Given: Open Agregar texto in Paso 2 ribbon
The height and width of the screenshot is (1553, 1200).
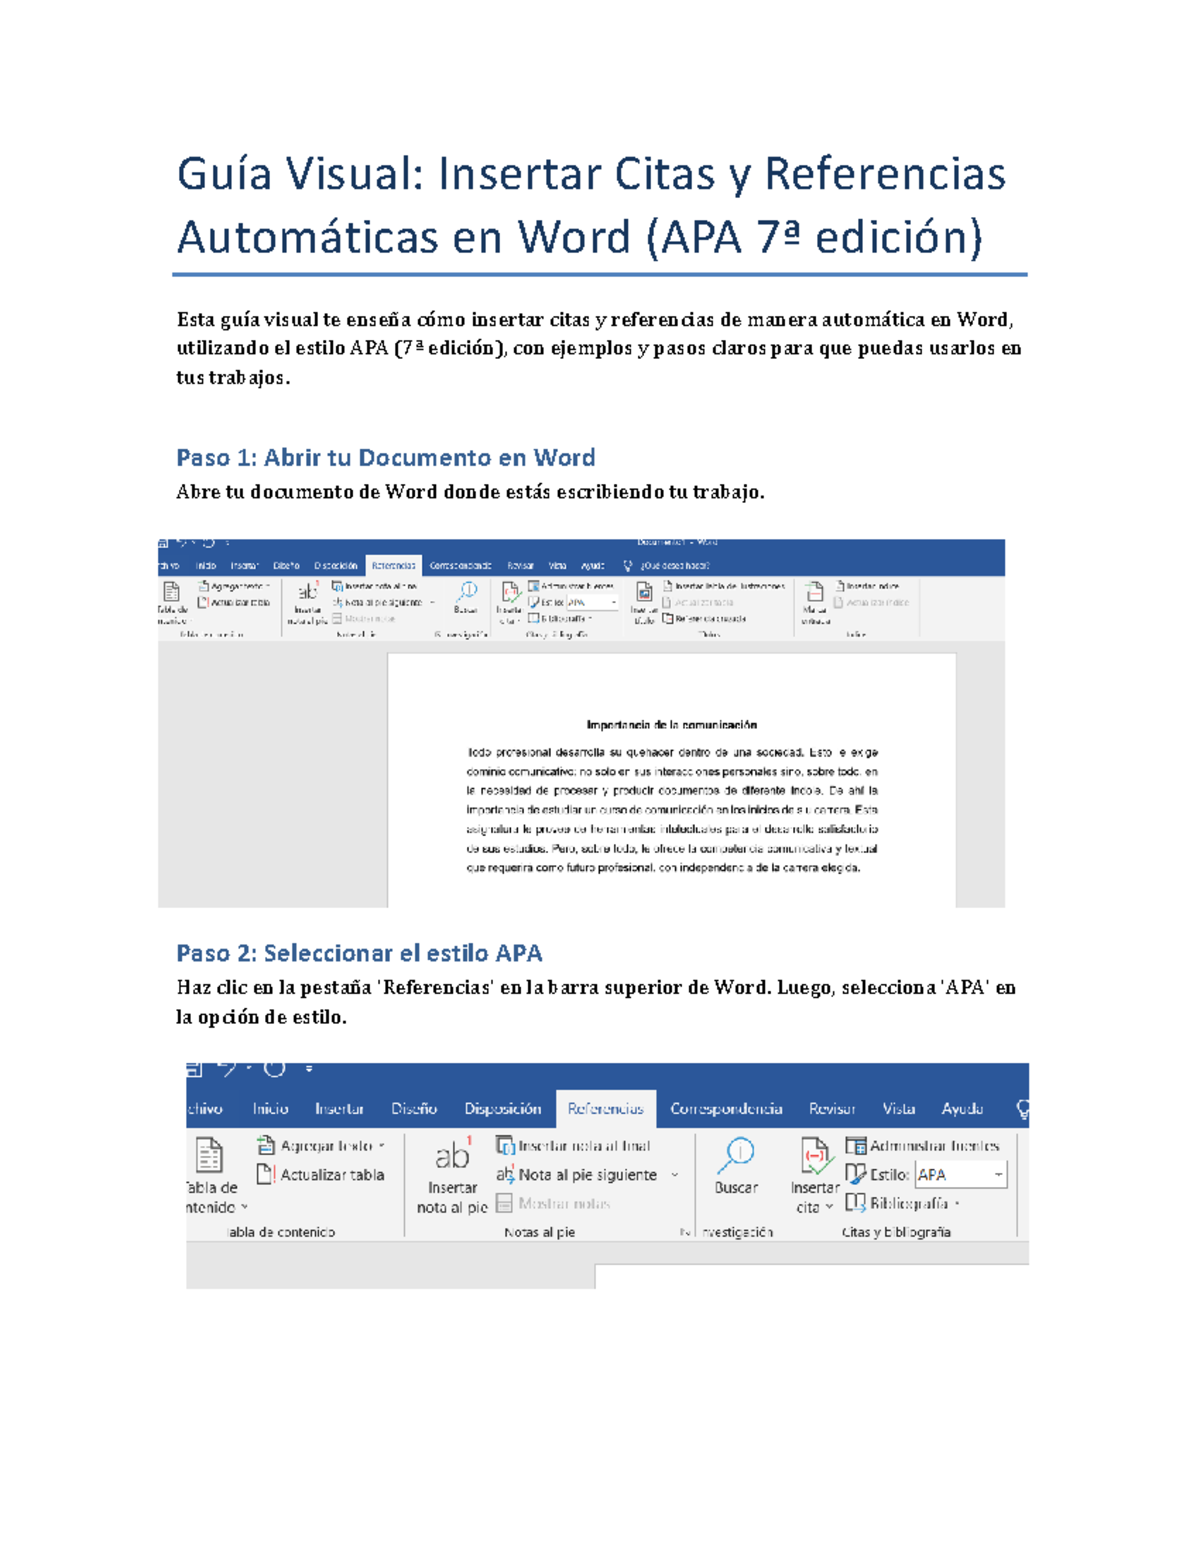Looking at the screenshot, I should coord(321,1145).
